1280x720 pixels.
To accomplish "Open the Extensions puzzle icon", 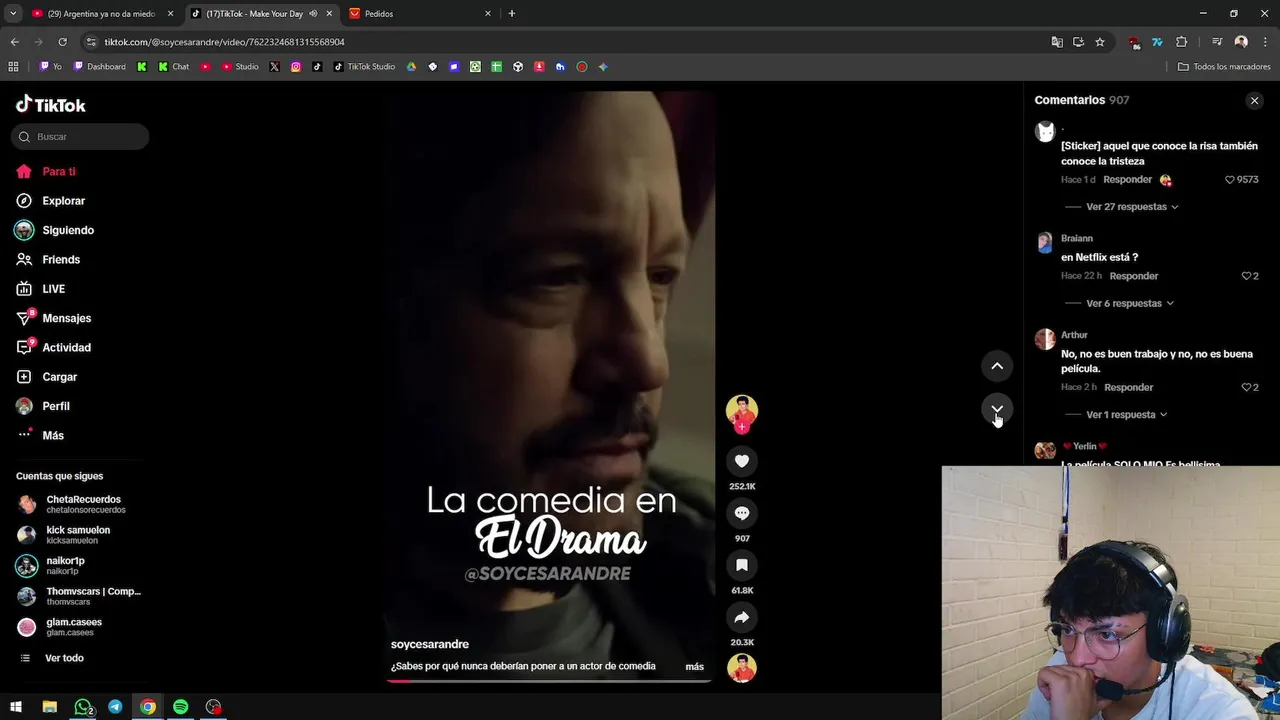I will [1181, 42].
